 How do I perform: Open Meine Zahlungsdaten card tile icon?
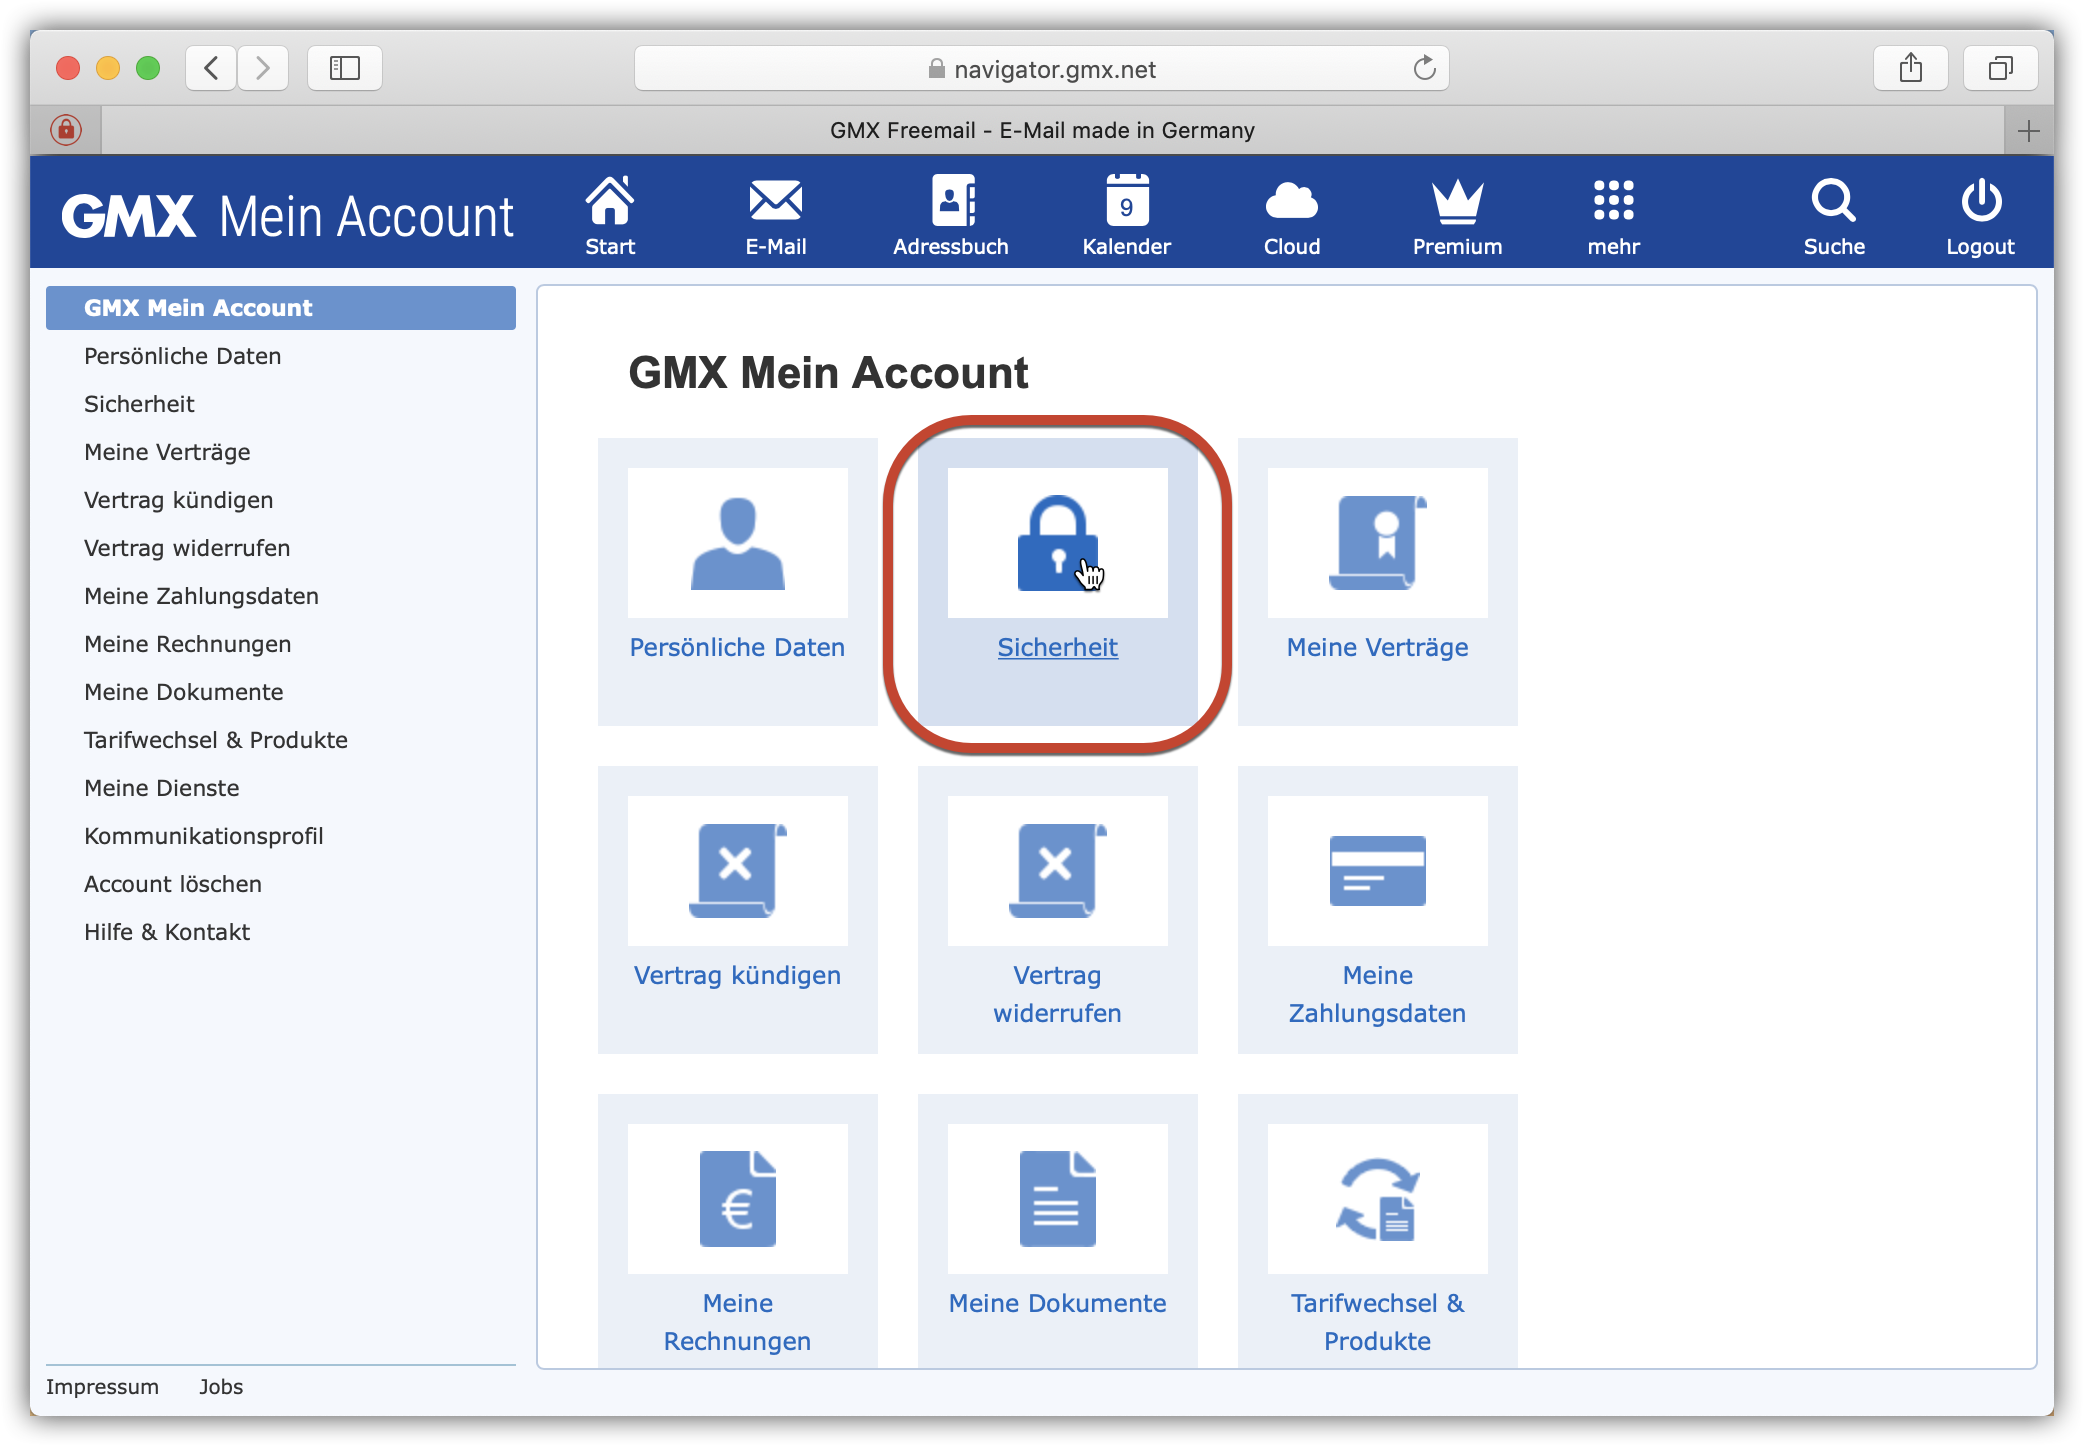1378,871
